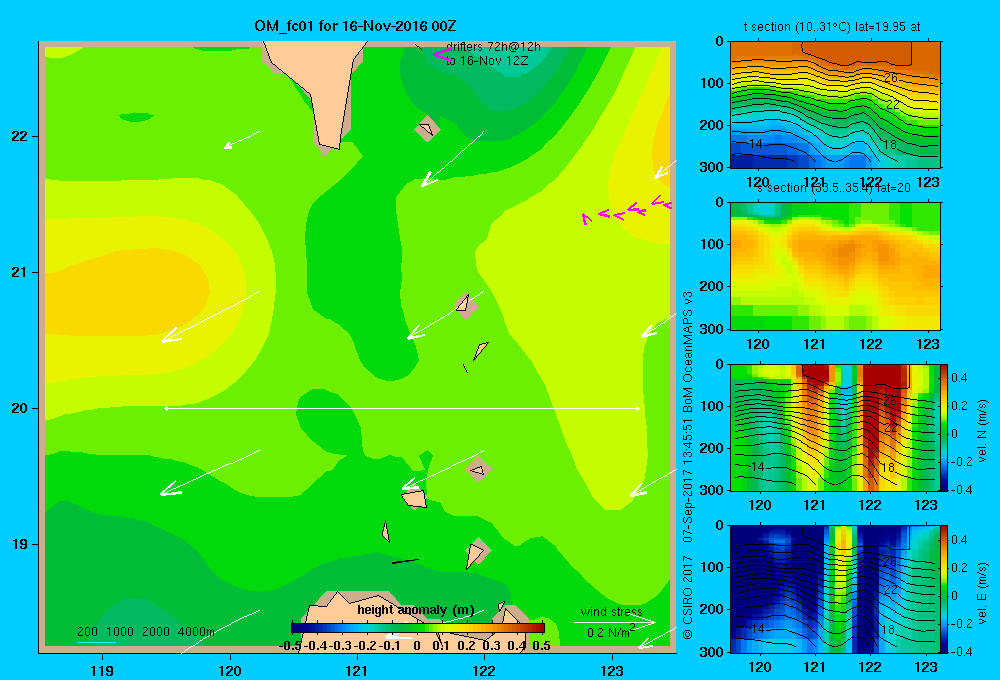Click the -0.5 tick on height anomaly scale
The image size is (1000, 680).
290,646
